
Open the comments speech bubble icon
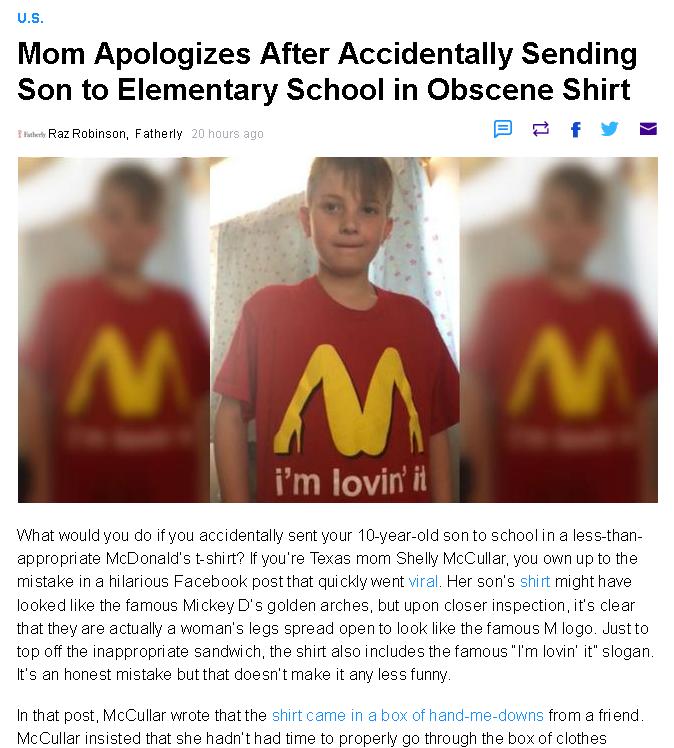click(x=502, y=129)
